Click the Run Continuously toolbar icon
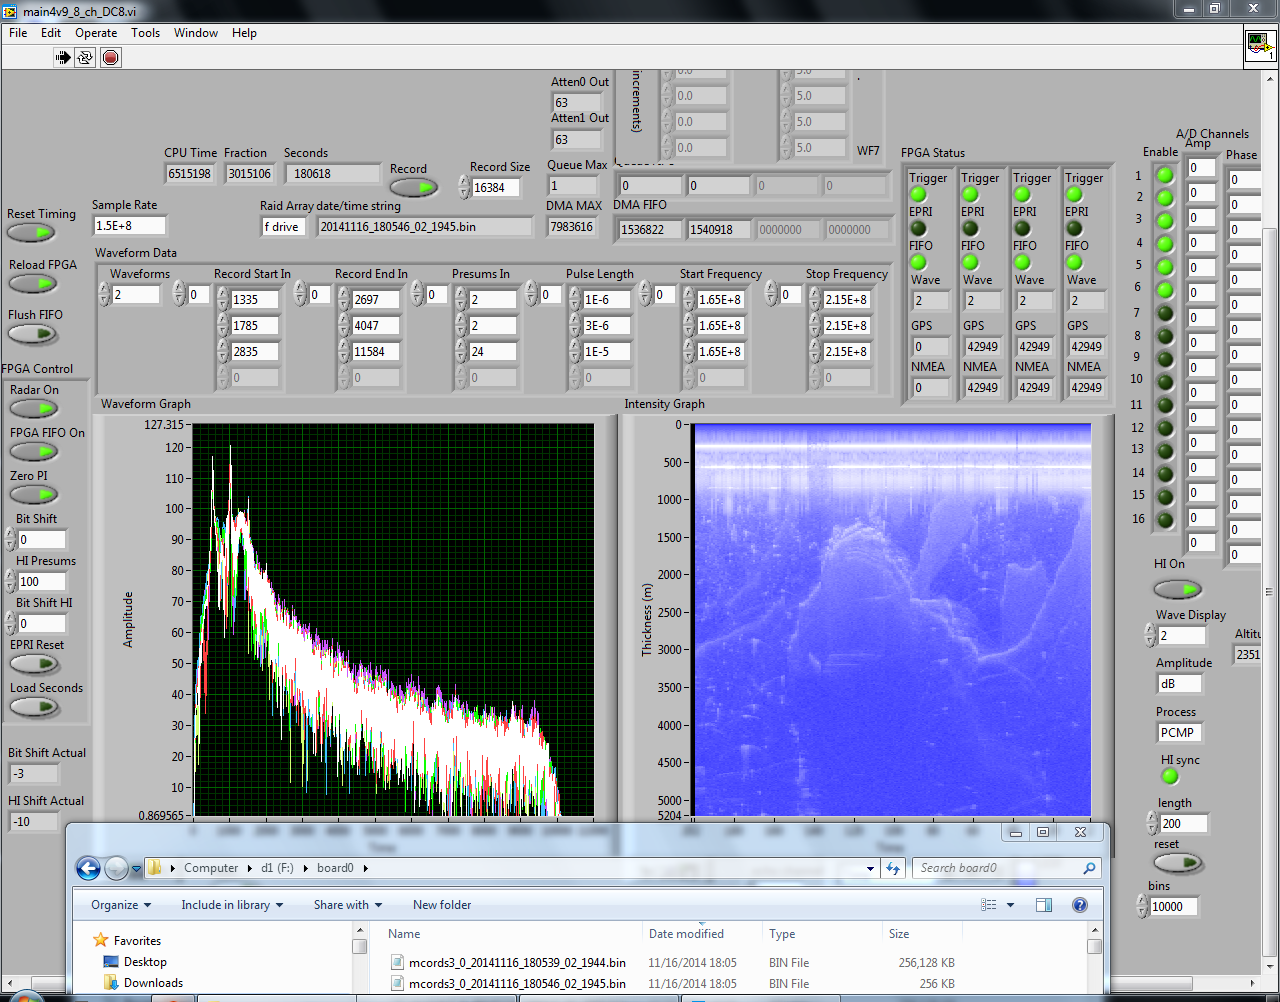Screen dimensions: 1280x1002 [86, 58]
